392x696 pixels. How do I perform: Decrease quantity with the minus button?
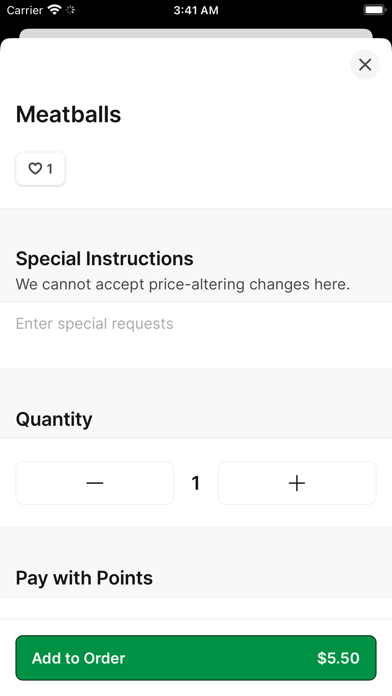[95, 483]
